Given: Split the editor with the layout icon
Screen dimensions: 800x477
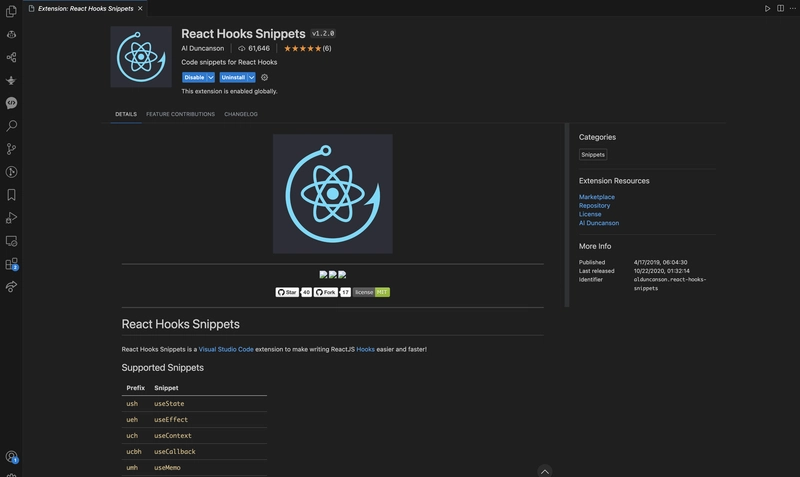Looking at the screenshot, I should (x=780, y=8).
